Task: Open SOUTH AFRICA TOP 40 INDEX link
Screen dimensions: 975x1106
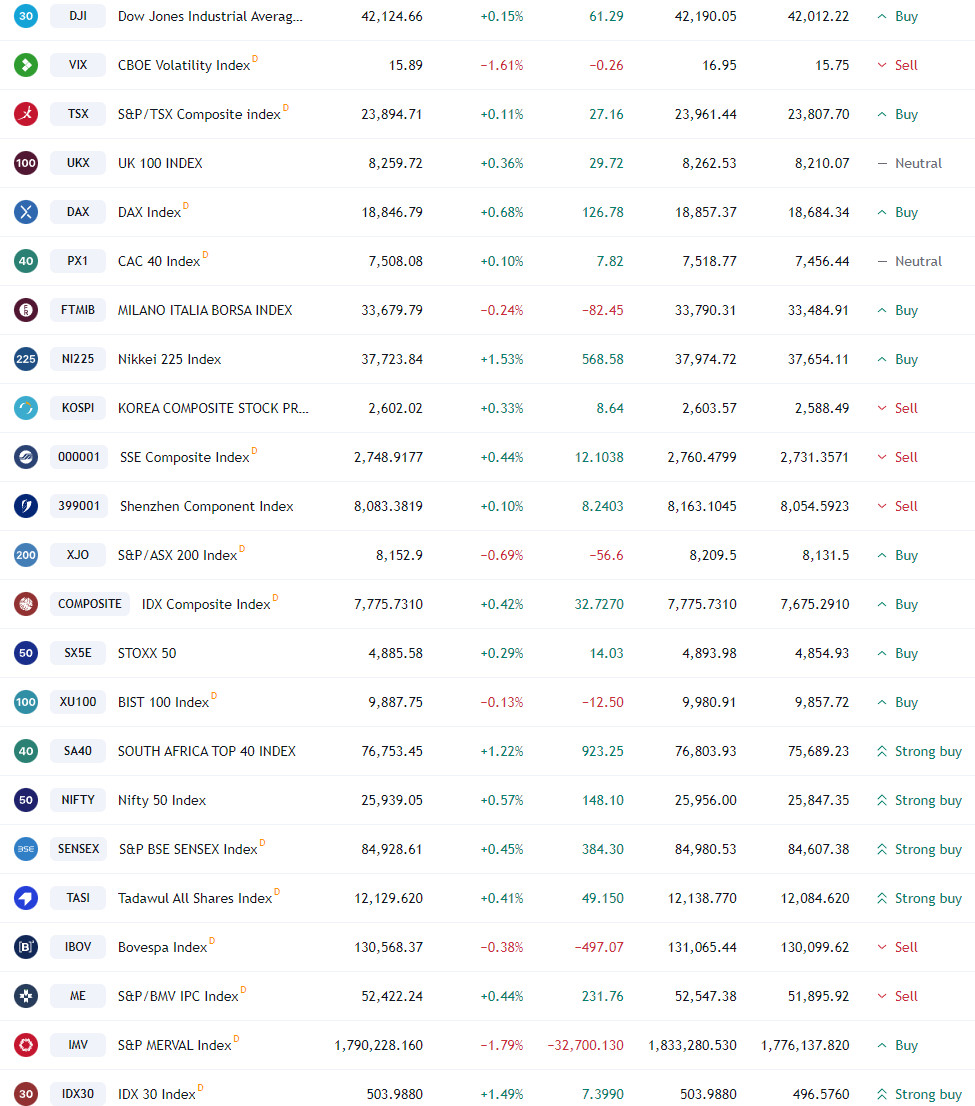Action: (x=207, y=751)
